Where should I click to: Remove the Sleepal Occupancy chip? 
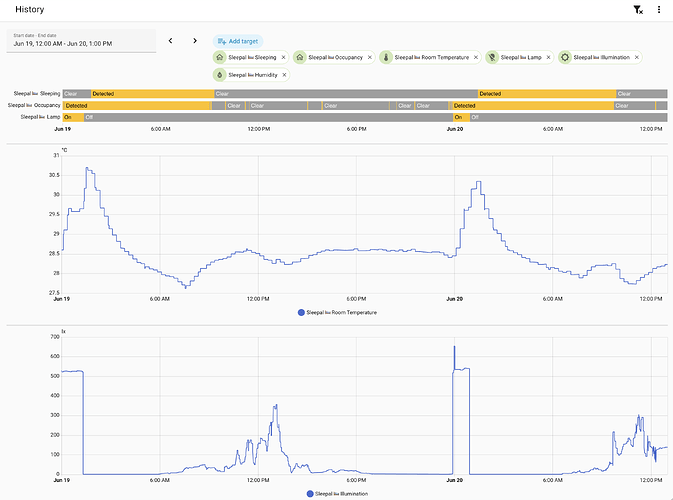370,57
